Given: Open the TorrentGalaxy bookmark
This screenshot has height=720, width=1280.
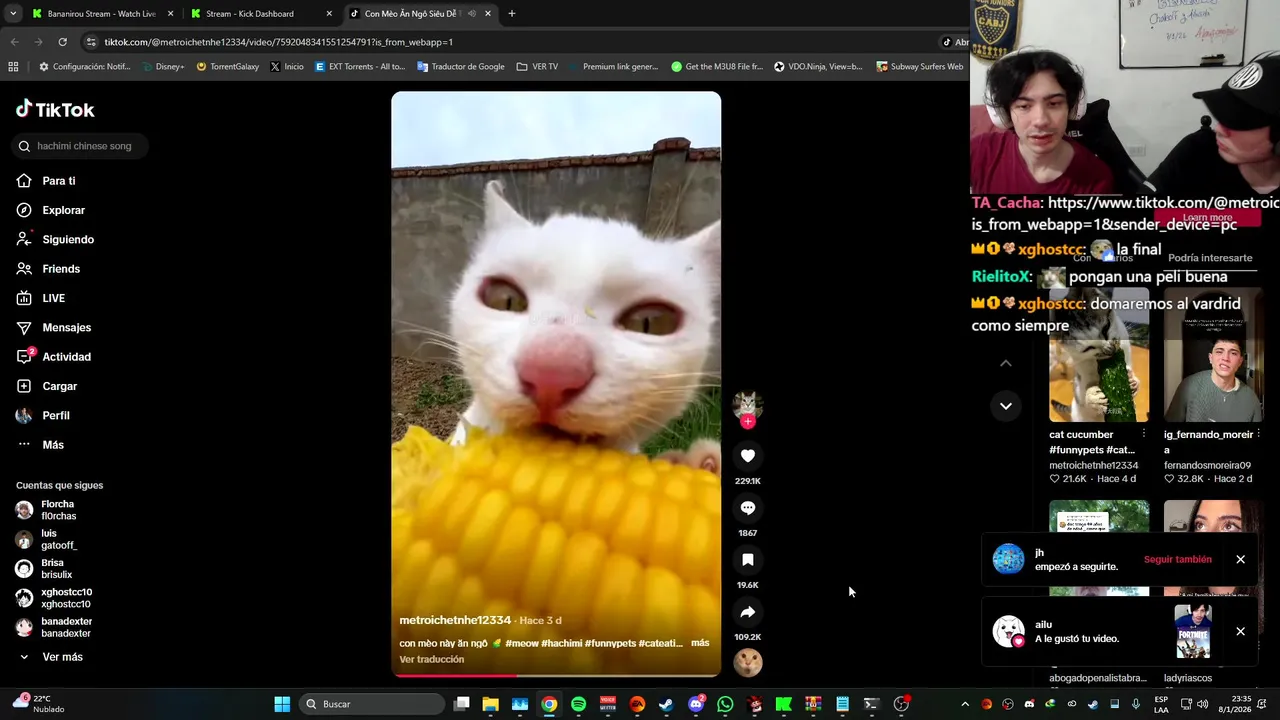Looking at the screenshot, I should (227, 66).
